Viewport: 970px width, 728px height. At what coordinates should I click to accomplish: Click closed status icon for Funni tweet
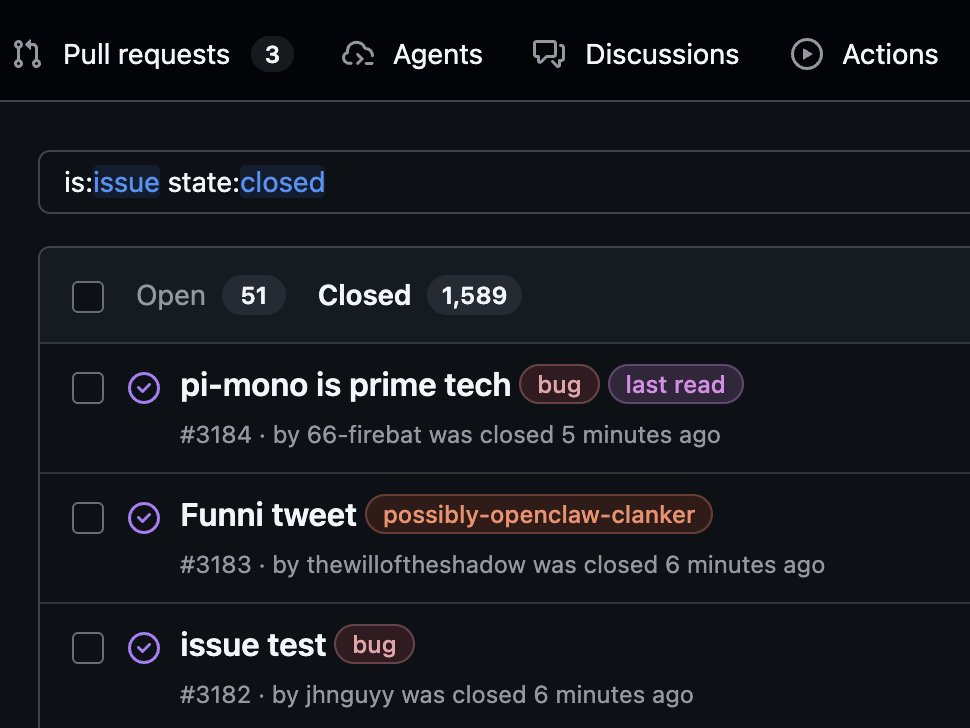pos(145,517)
